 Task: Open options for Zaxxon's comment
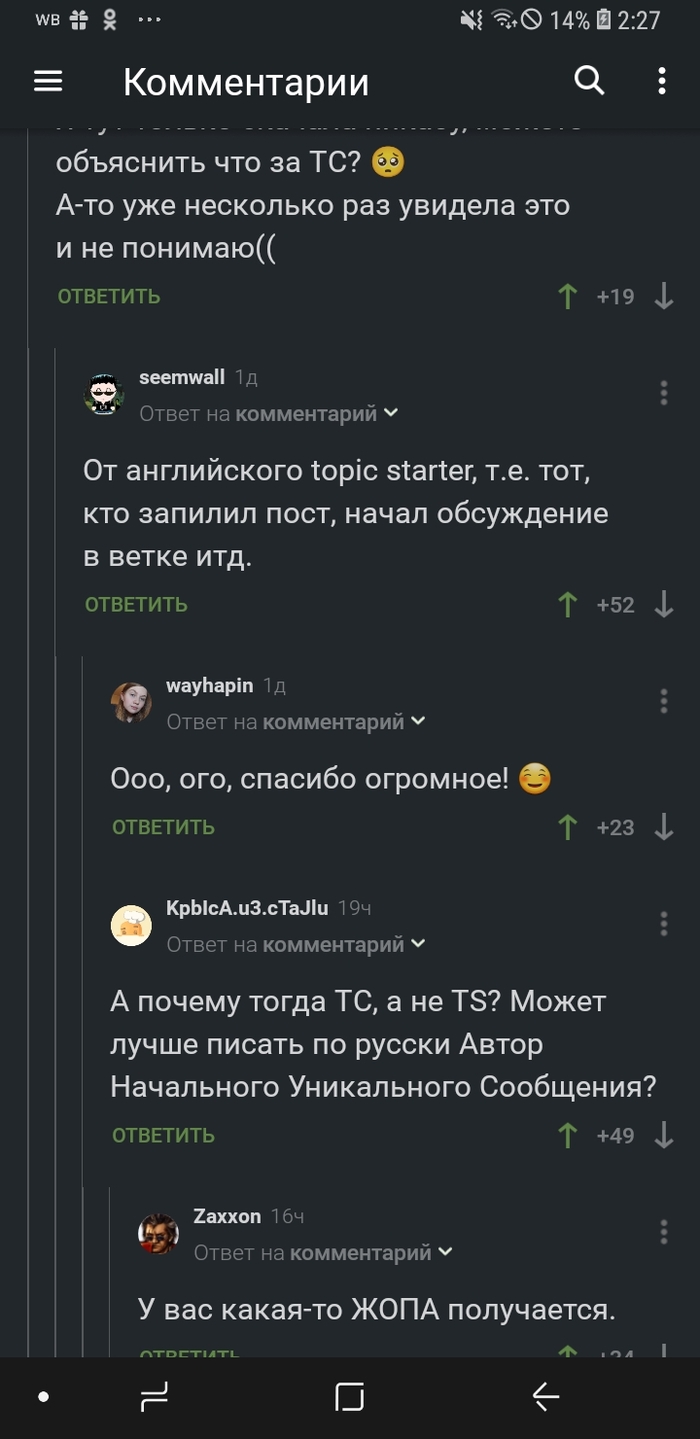click(x=664, y=1231)
